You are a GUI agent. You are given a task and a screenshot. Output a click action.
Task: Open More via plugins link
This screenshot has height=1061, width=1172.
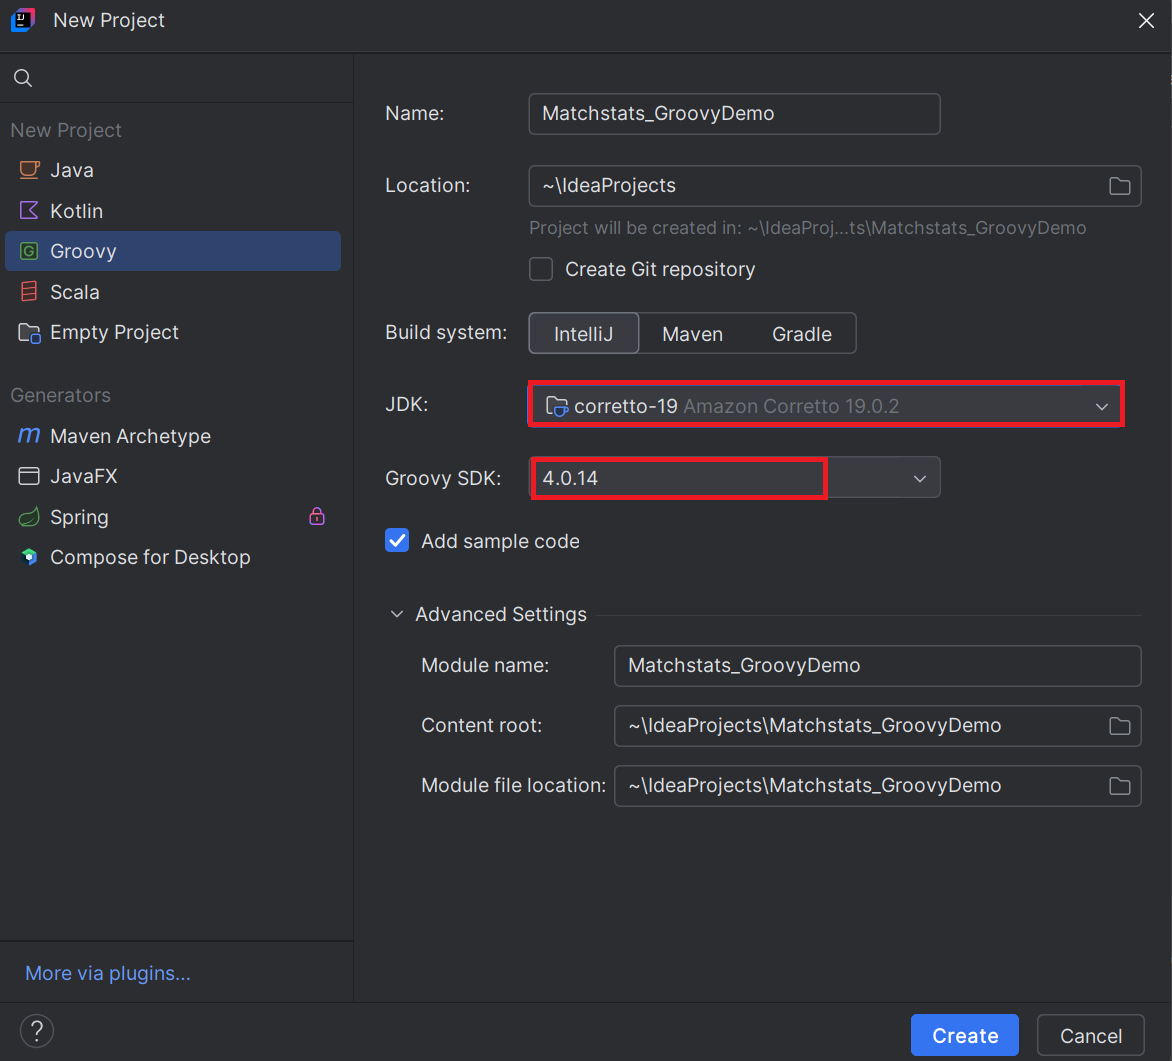[x=108, y=973]
